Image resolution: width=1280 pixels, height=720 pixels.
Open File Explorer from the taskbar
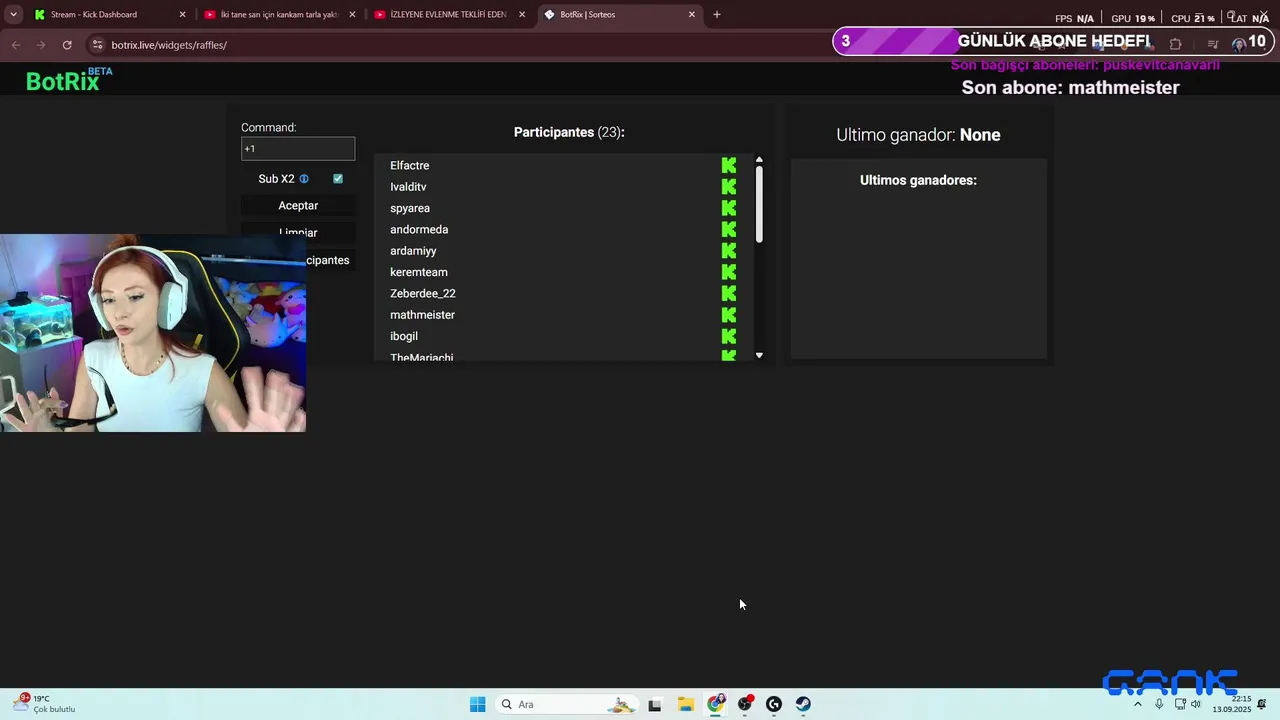(685, 704)
